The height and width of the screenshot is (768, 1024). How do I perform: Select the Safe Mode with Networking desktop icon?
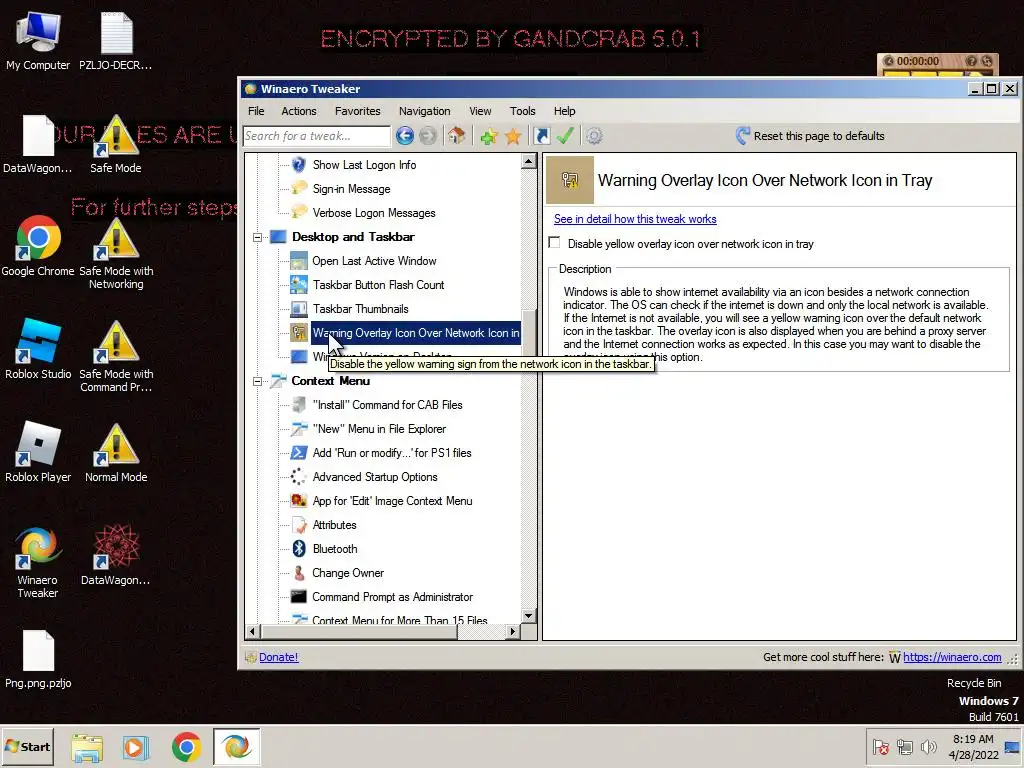click(116, 252)
